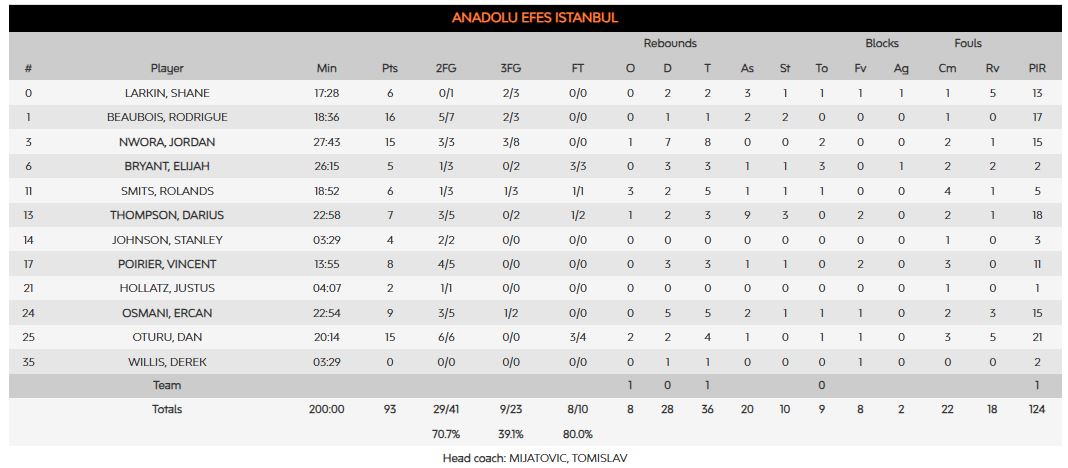This screenshot has height=468, width=1068.
Task: Click the Rebounds group header
Action: [670, 44]
